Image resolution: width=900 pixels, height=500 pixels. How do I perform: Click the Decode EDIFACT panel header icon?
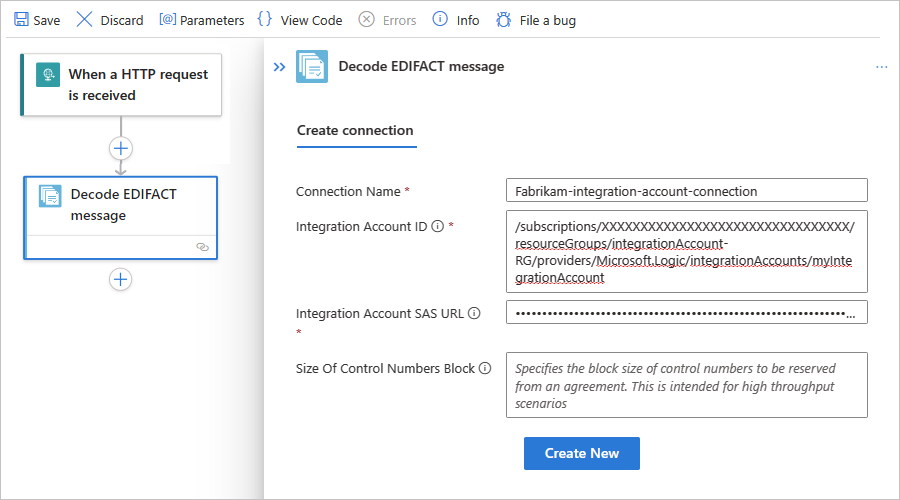312,67
